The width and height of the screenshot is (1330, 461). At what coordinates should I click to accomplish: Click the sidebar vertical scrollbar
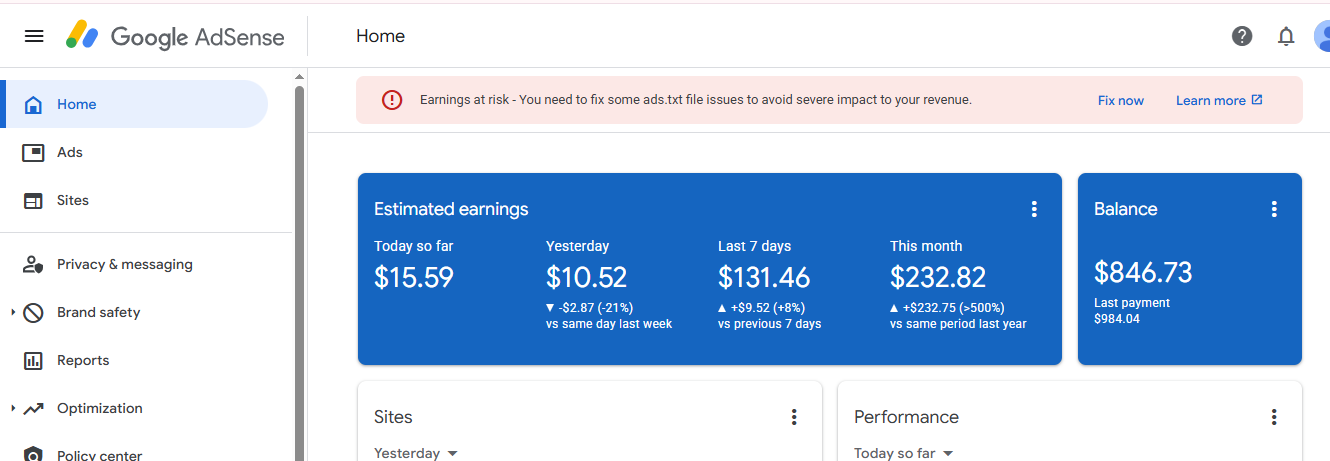pyautogui.click(x=299, y=270)
